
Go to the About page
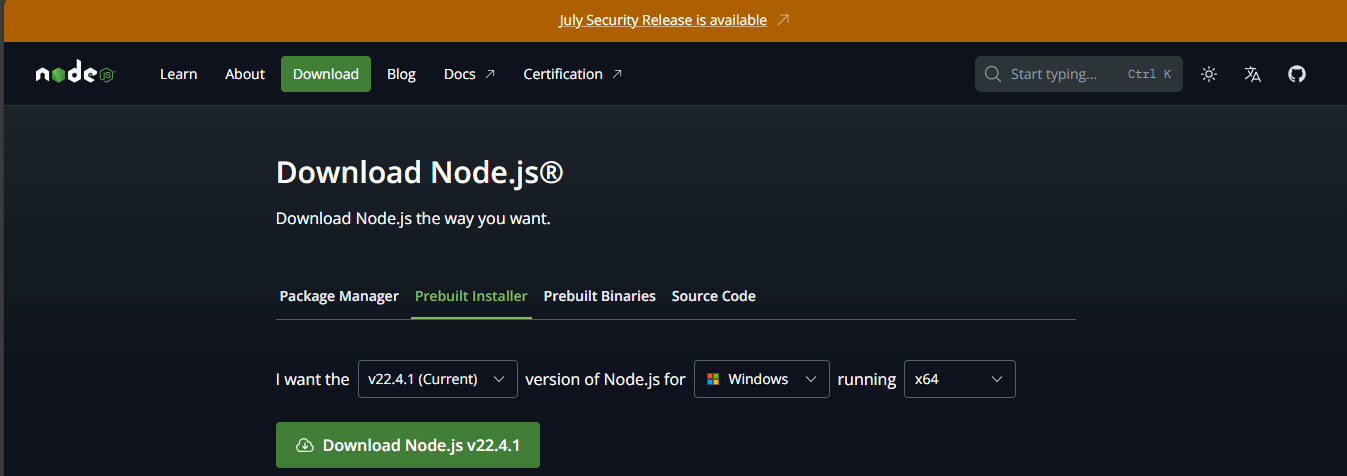click(245, 74)
